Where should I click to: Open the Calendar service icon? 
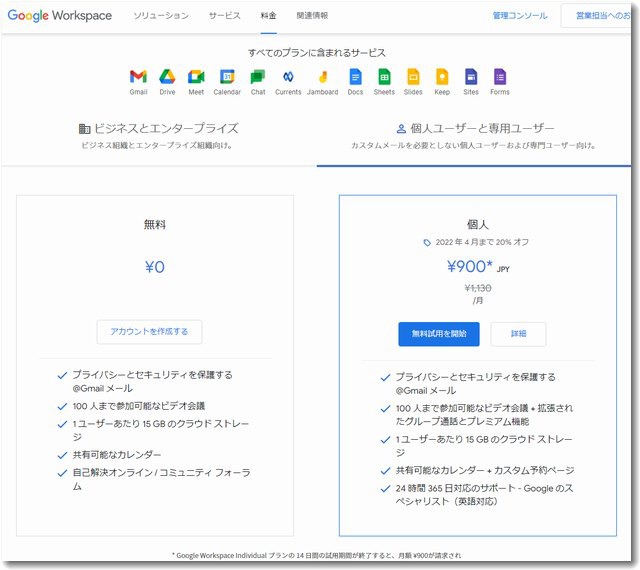coord(227,76)
